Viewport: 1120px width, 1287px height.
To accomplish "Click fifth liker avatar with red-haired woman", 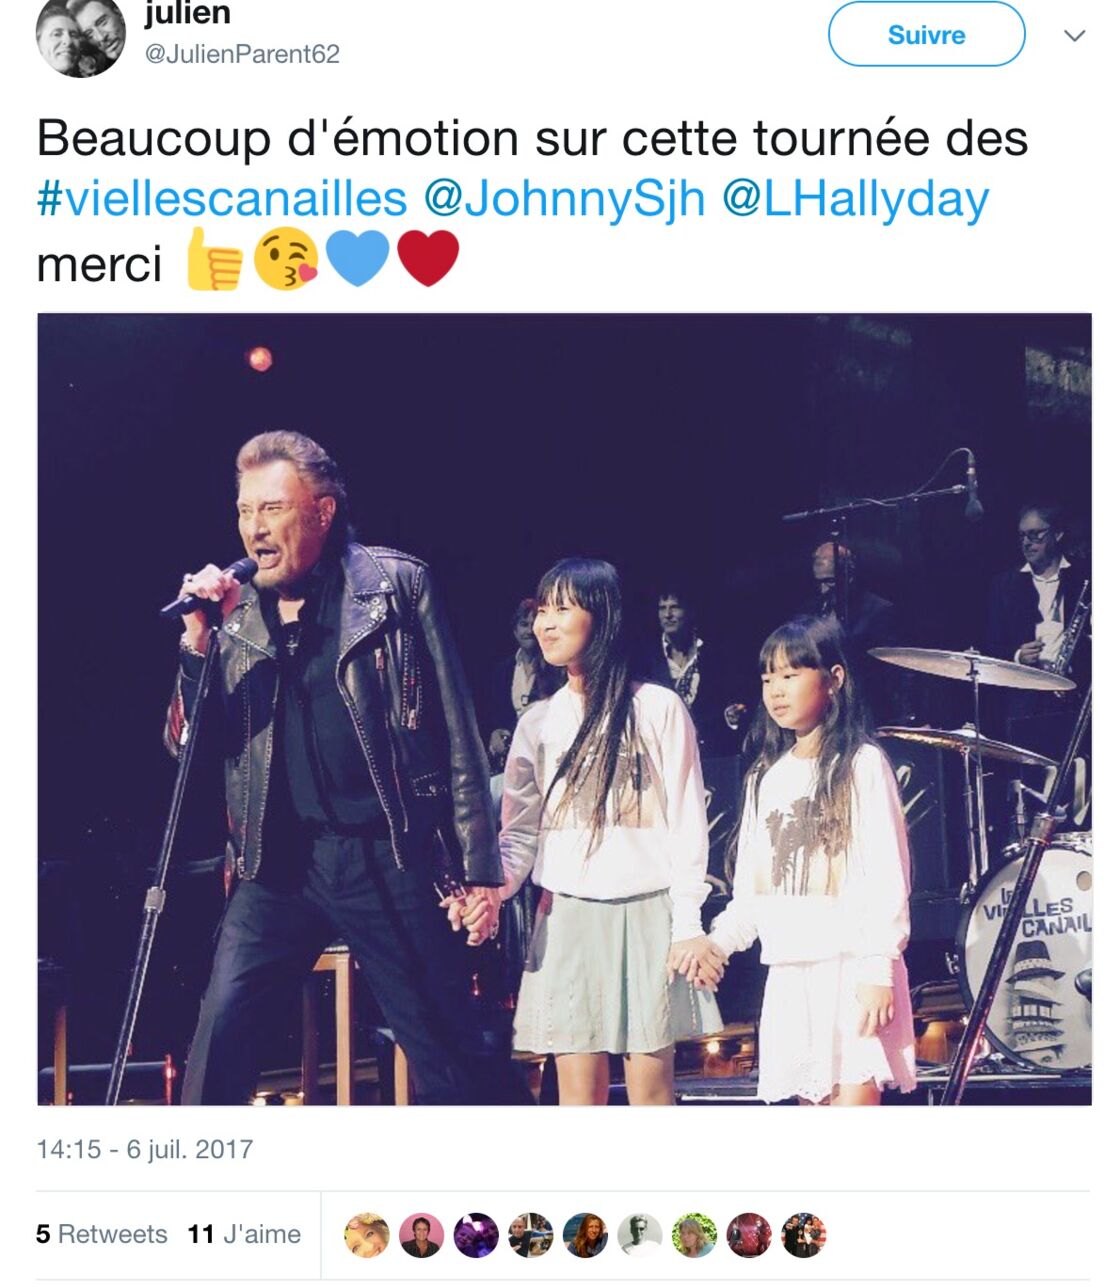I will (x=585, y=1235).
